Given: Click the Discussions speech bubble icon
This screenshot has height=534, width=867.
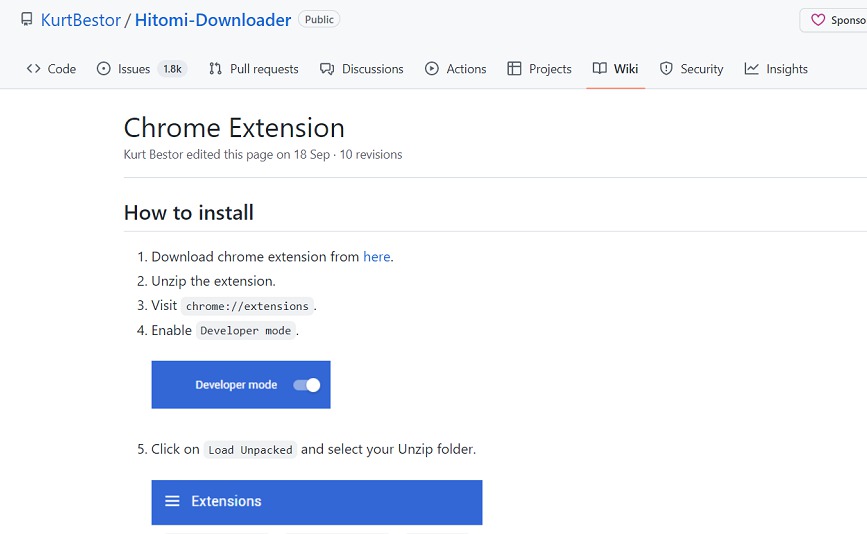Looking at the screenshot, I should [x=327, y=69].
